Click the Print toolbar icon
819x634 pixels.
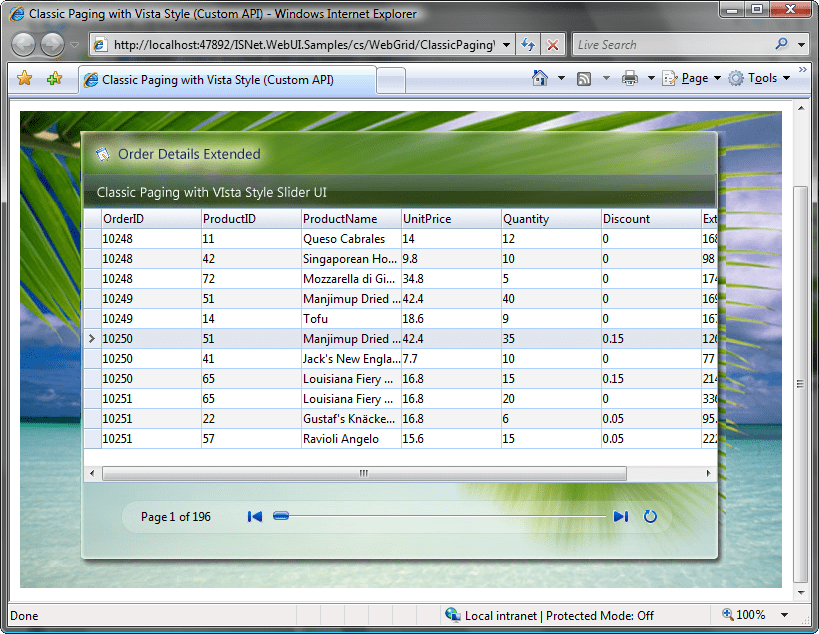pos(630,78)
